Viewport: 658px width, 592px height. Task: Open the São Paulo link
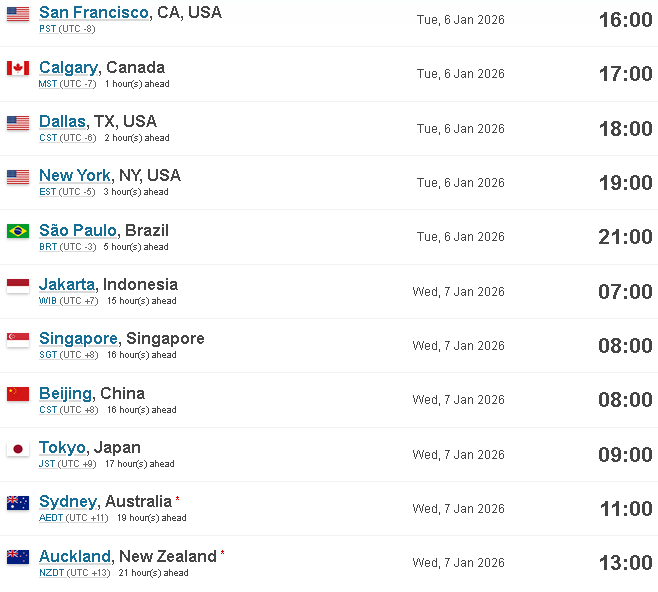78,230
